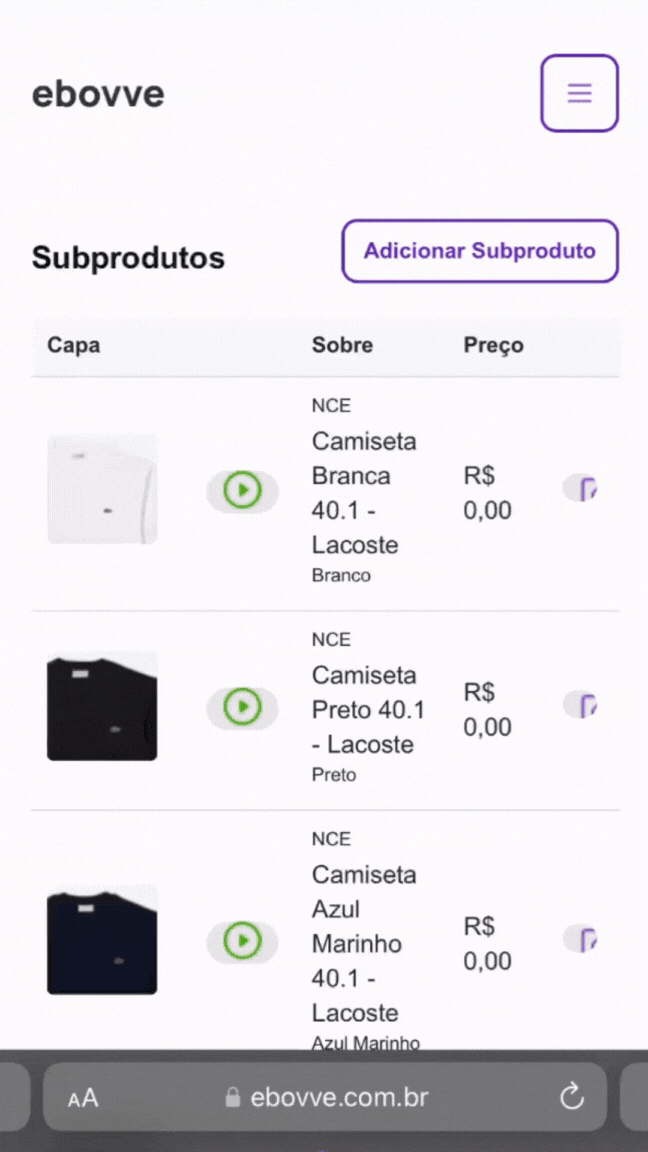Open the black shirt cover thumbnail

click(x=101, y=706)
